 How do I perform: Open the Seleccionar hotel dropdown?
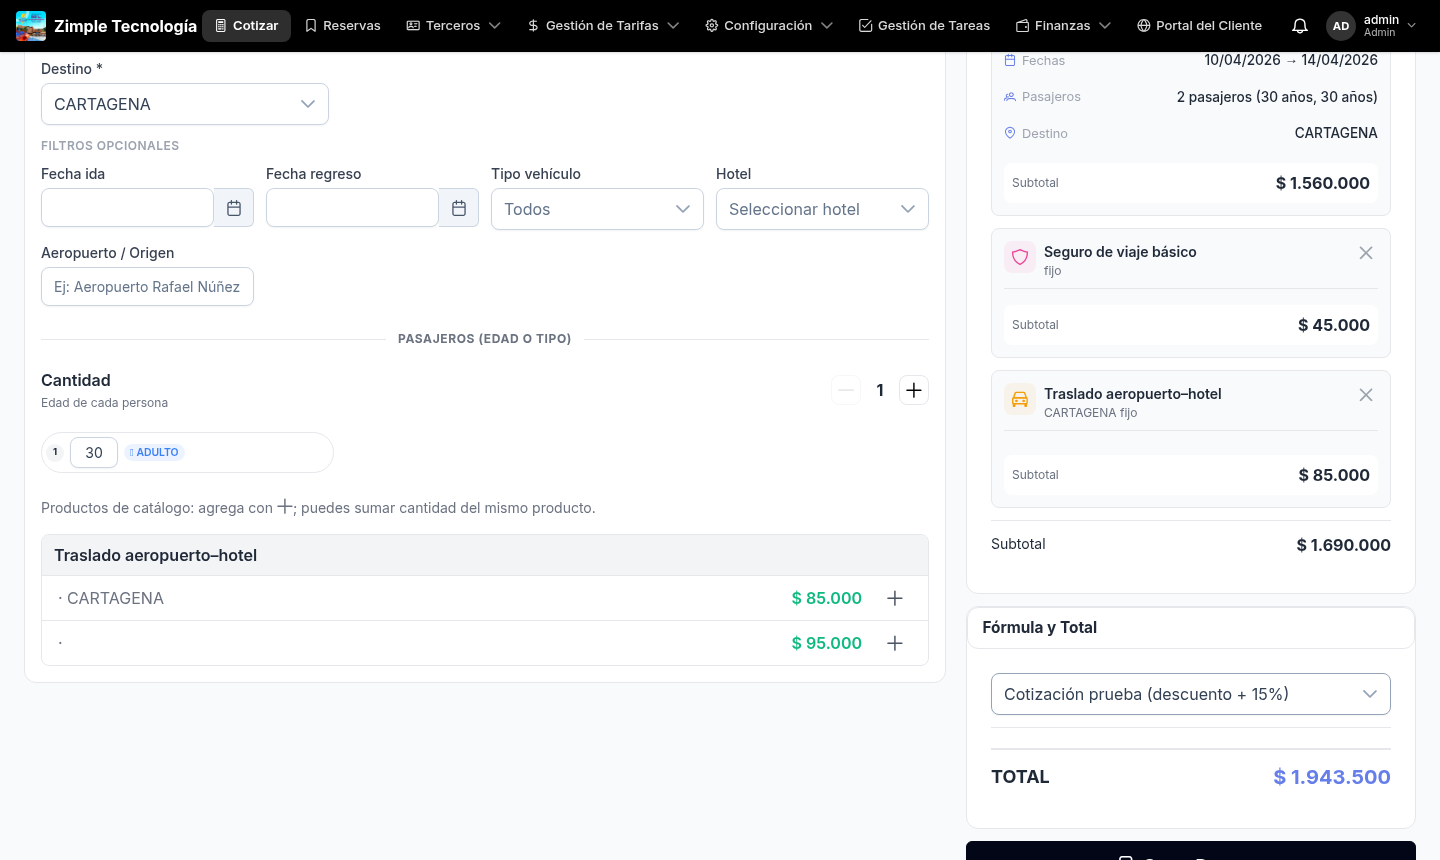822,209
